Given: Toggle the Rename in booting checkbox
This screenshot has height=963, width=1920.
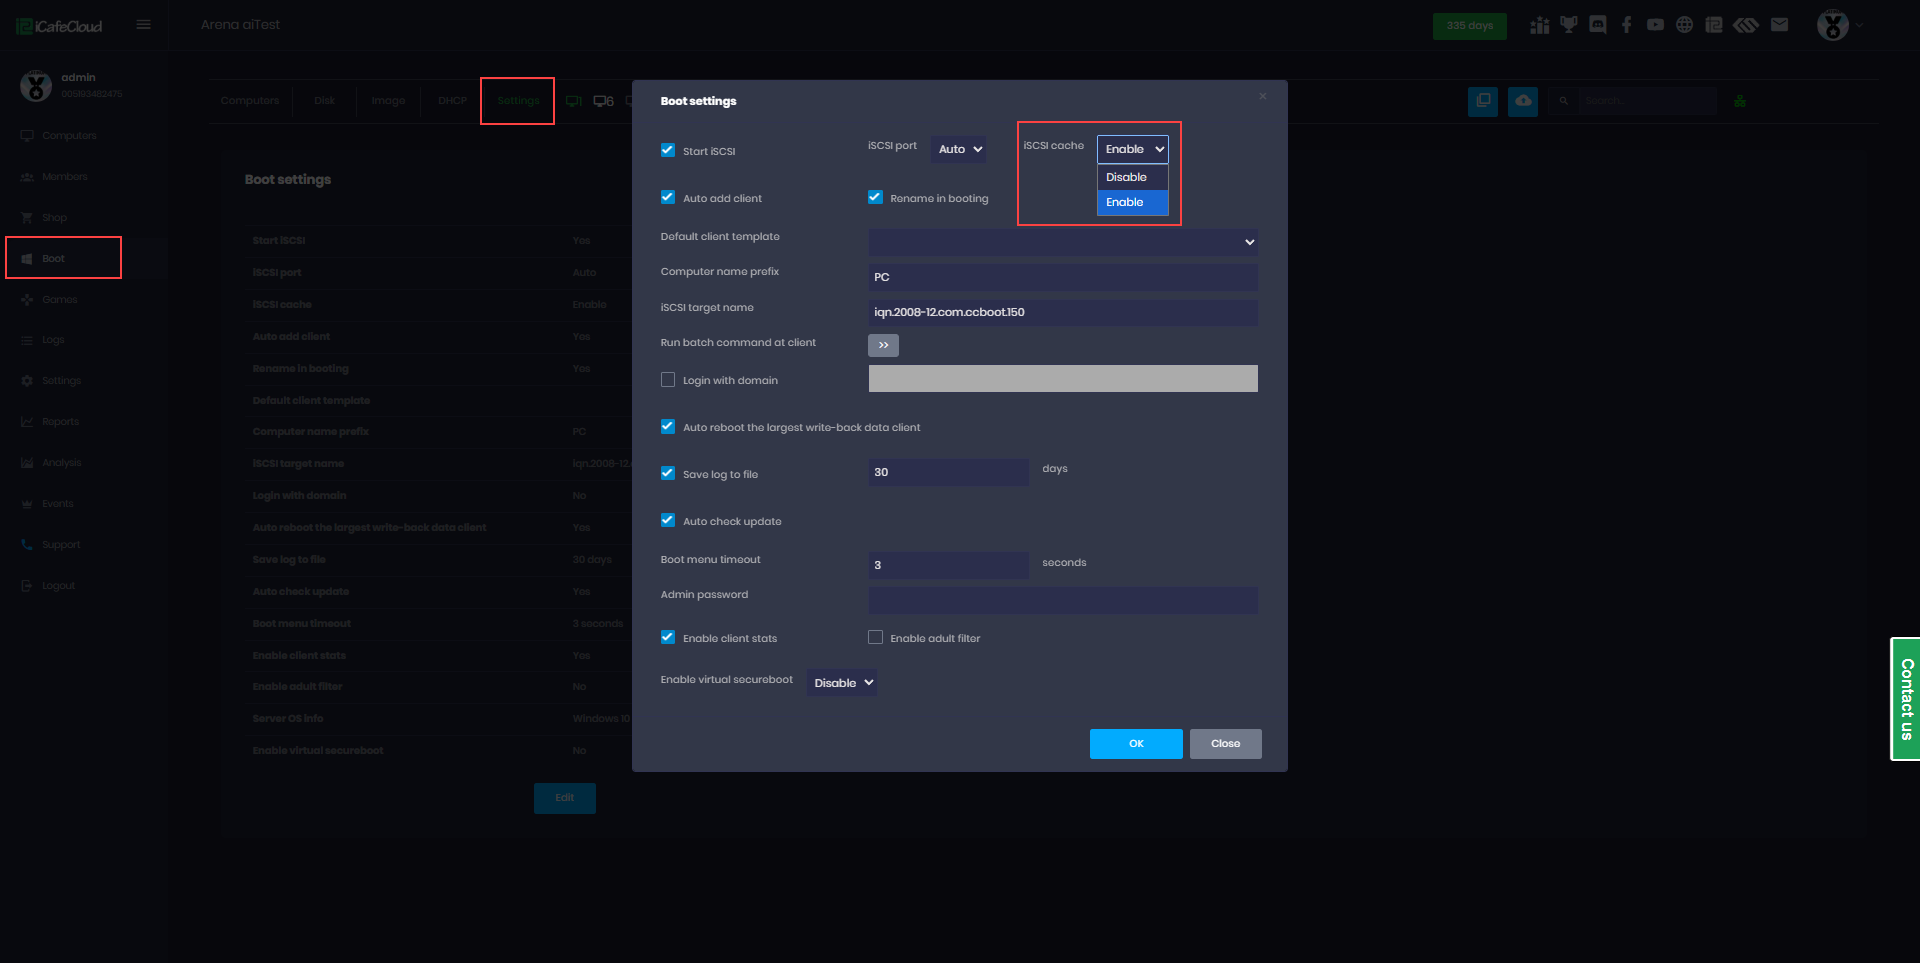Looking at the screenshot, I should [875, 198].
